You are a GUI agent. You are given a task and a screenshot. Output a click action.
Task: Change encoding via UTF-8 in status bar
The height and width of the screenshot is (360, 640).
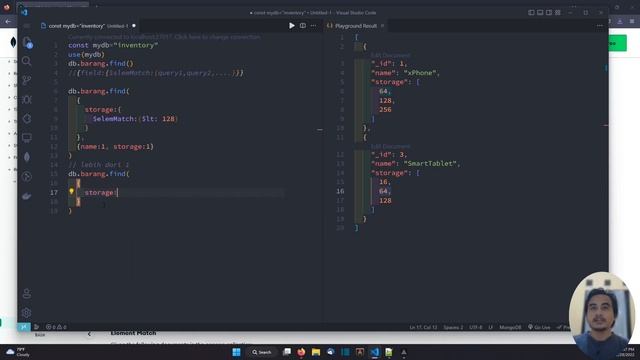coord(476,327)
